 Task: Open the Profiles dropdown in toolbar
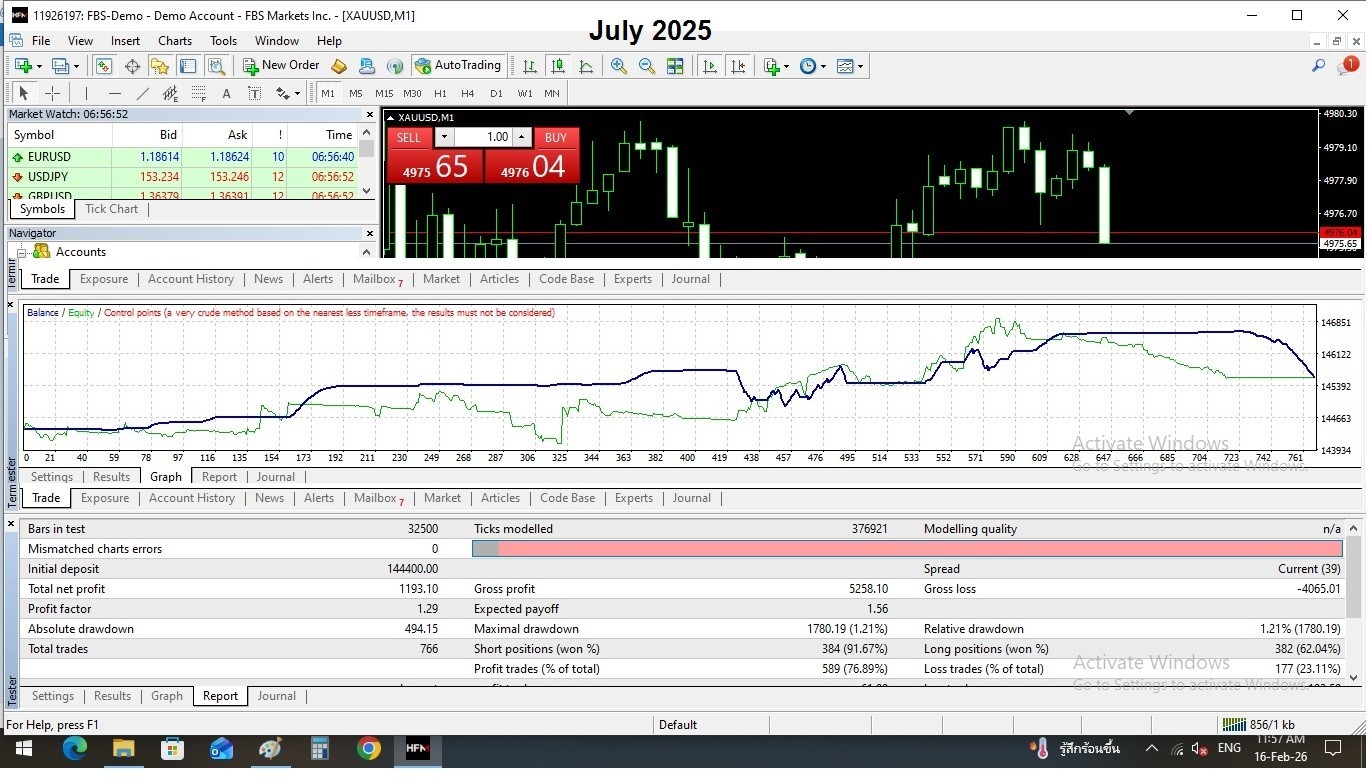[x=66, y=66]
